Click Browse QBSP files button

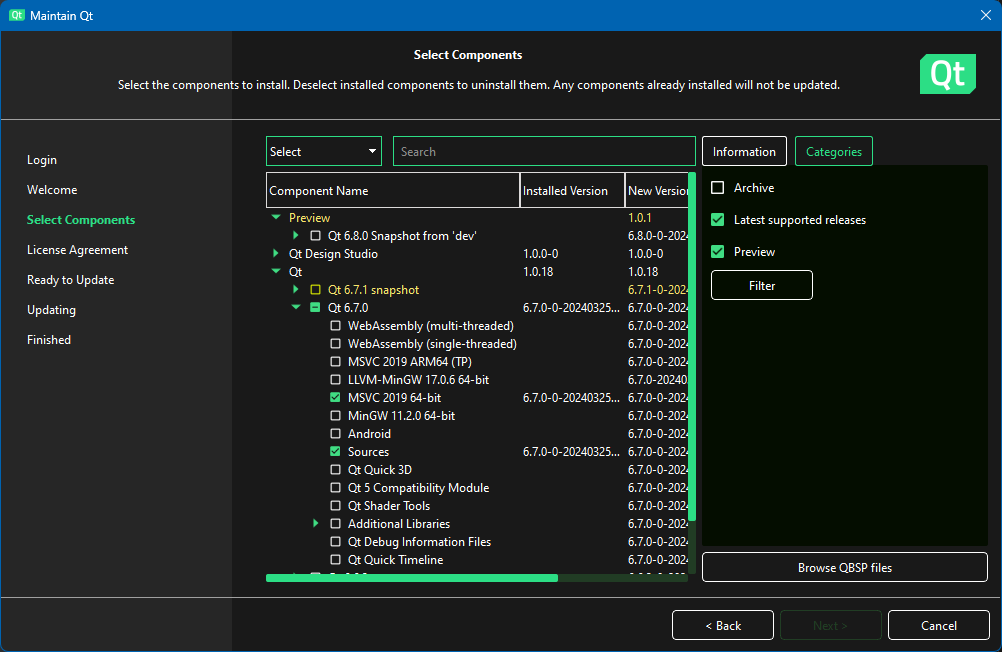tap(844, 568)
